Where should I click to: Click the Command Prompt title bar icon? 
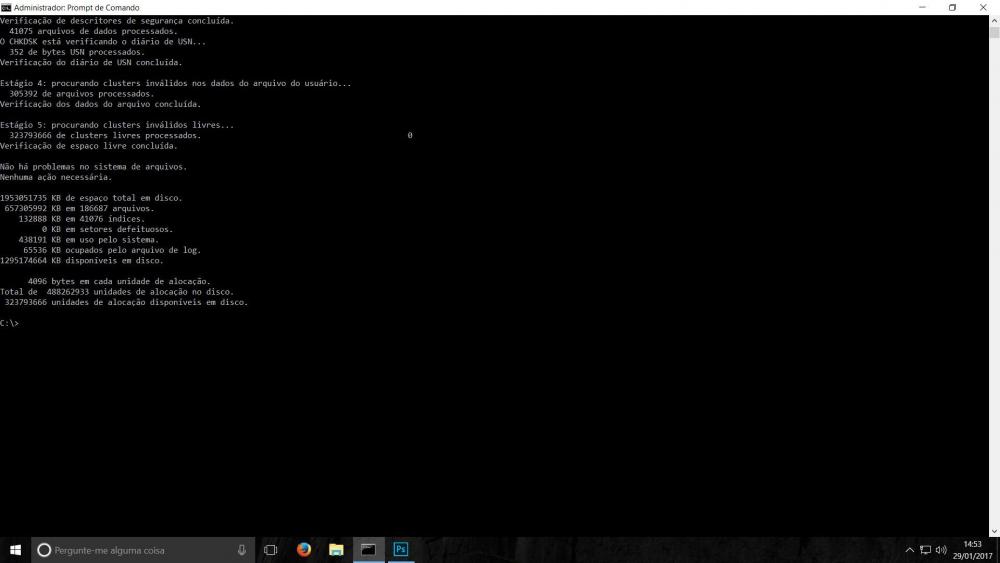click(x=6, y=8)
